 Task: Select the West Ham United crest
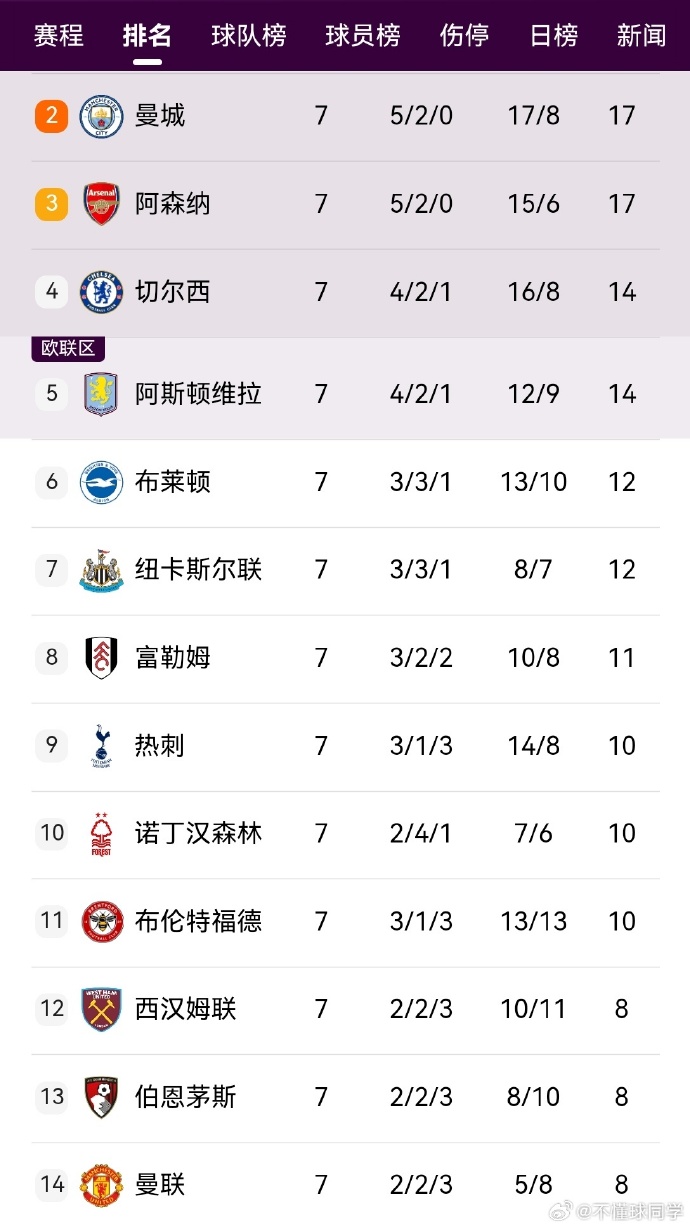(101, 1009)
